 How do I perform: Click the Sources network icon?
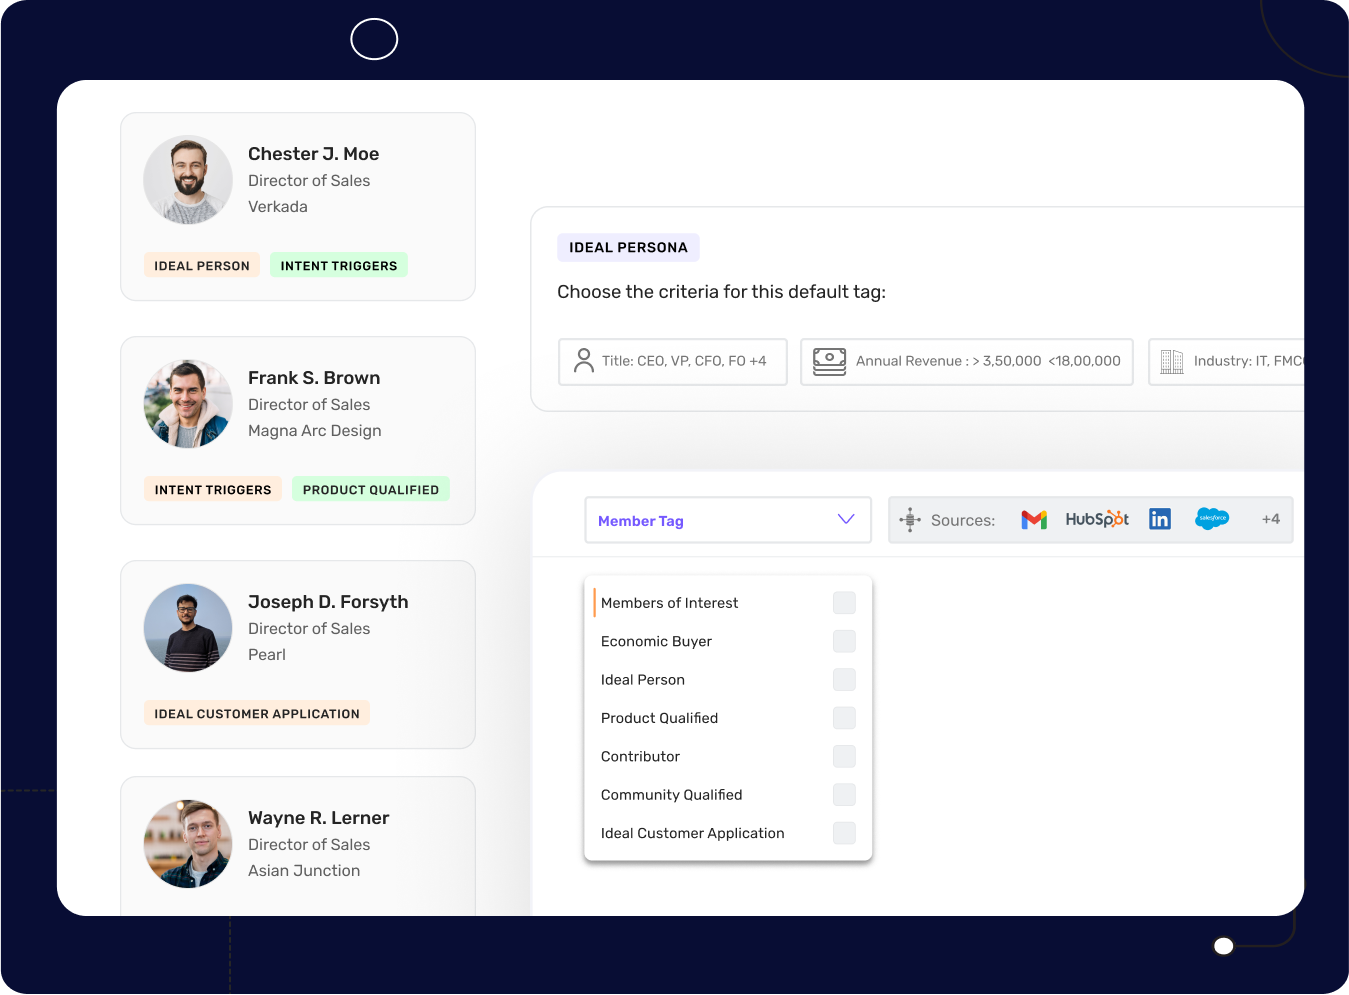coord(910,520)
